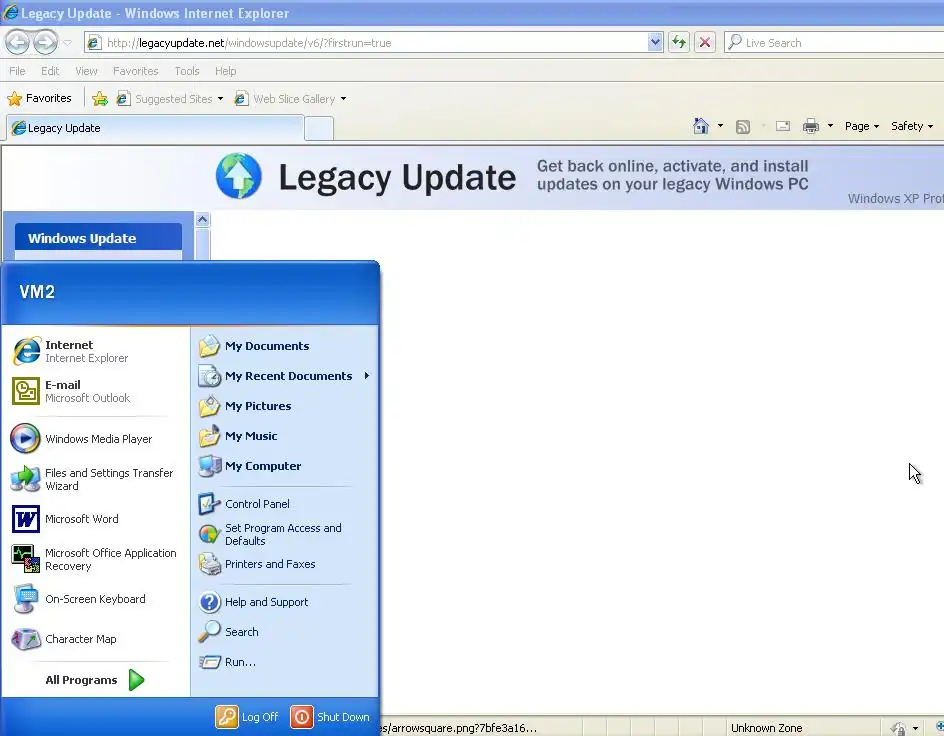Viewport: 944px width, 736px height.
Task: Open the Page menu dropdown
Action: click(862, 126)
